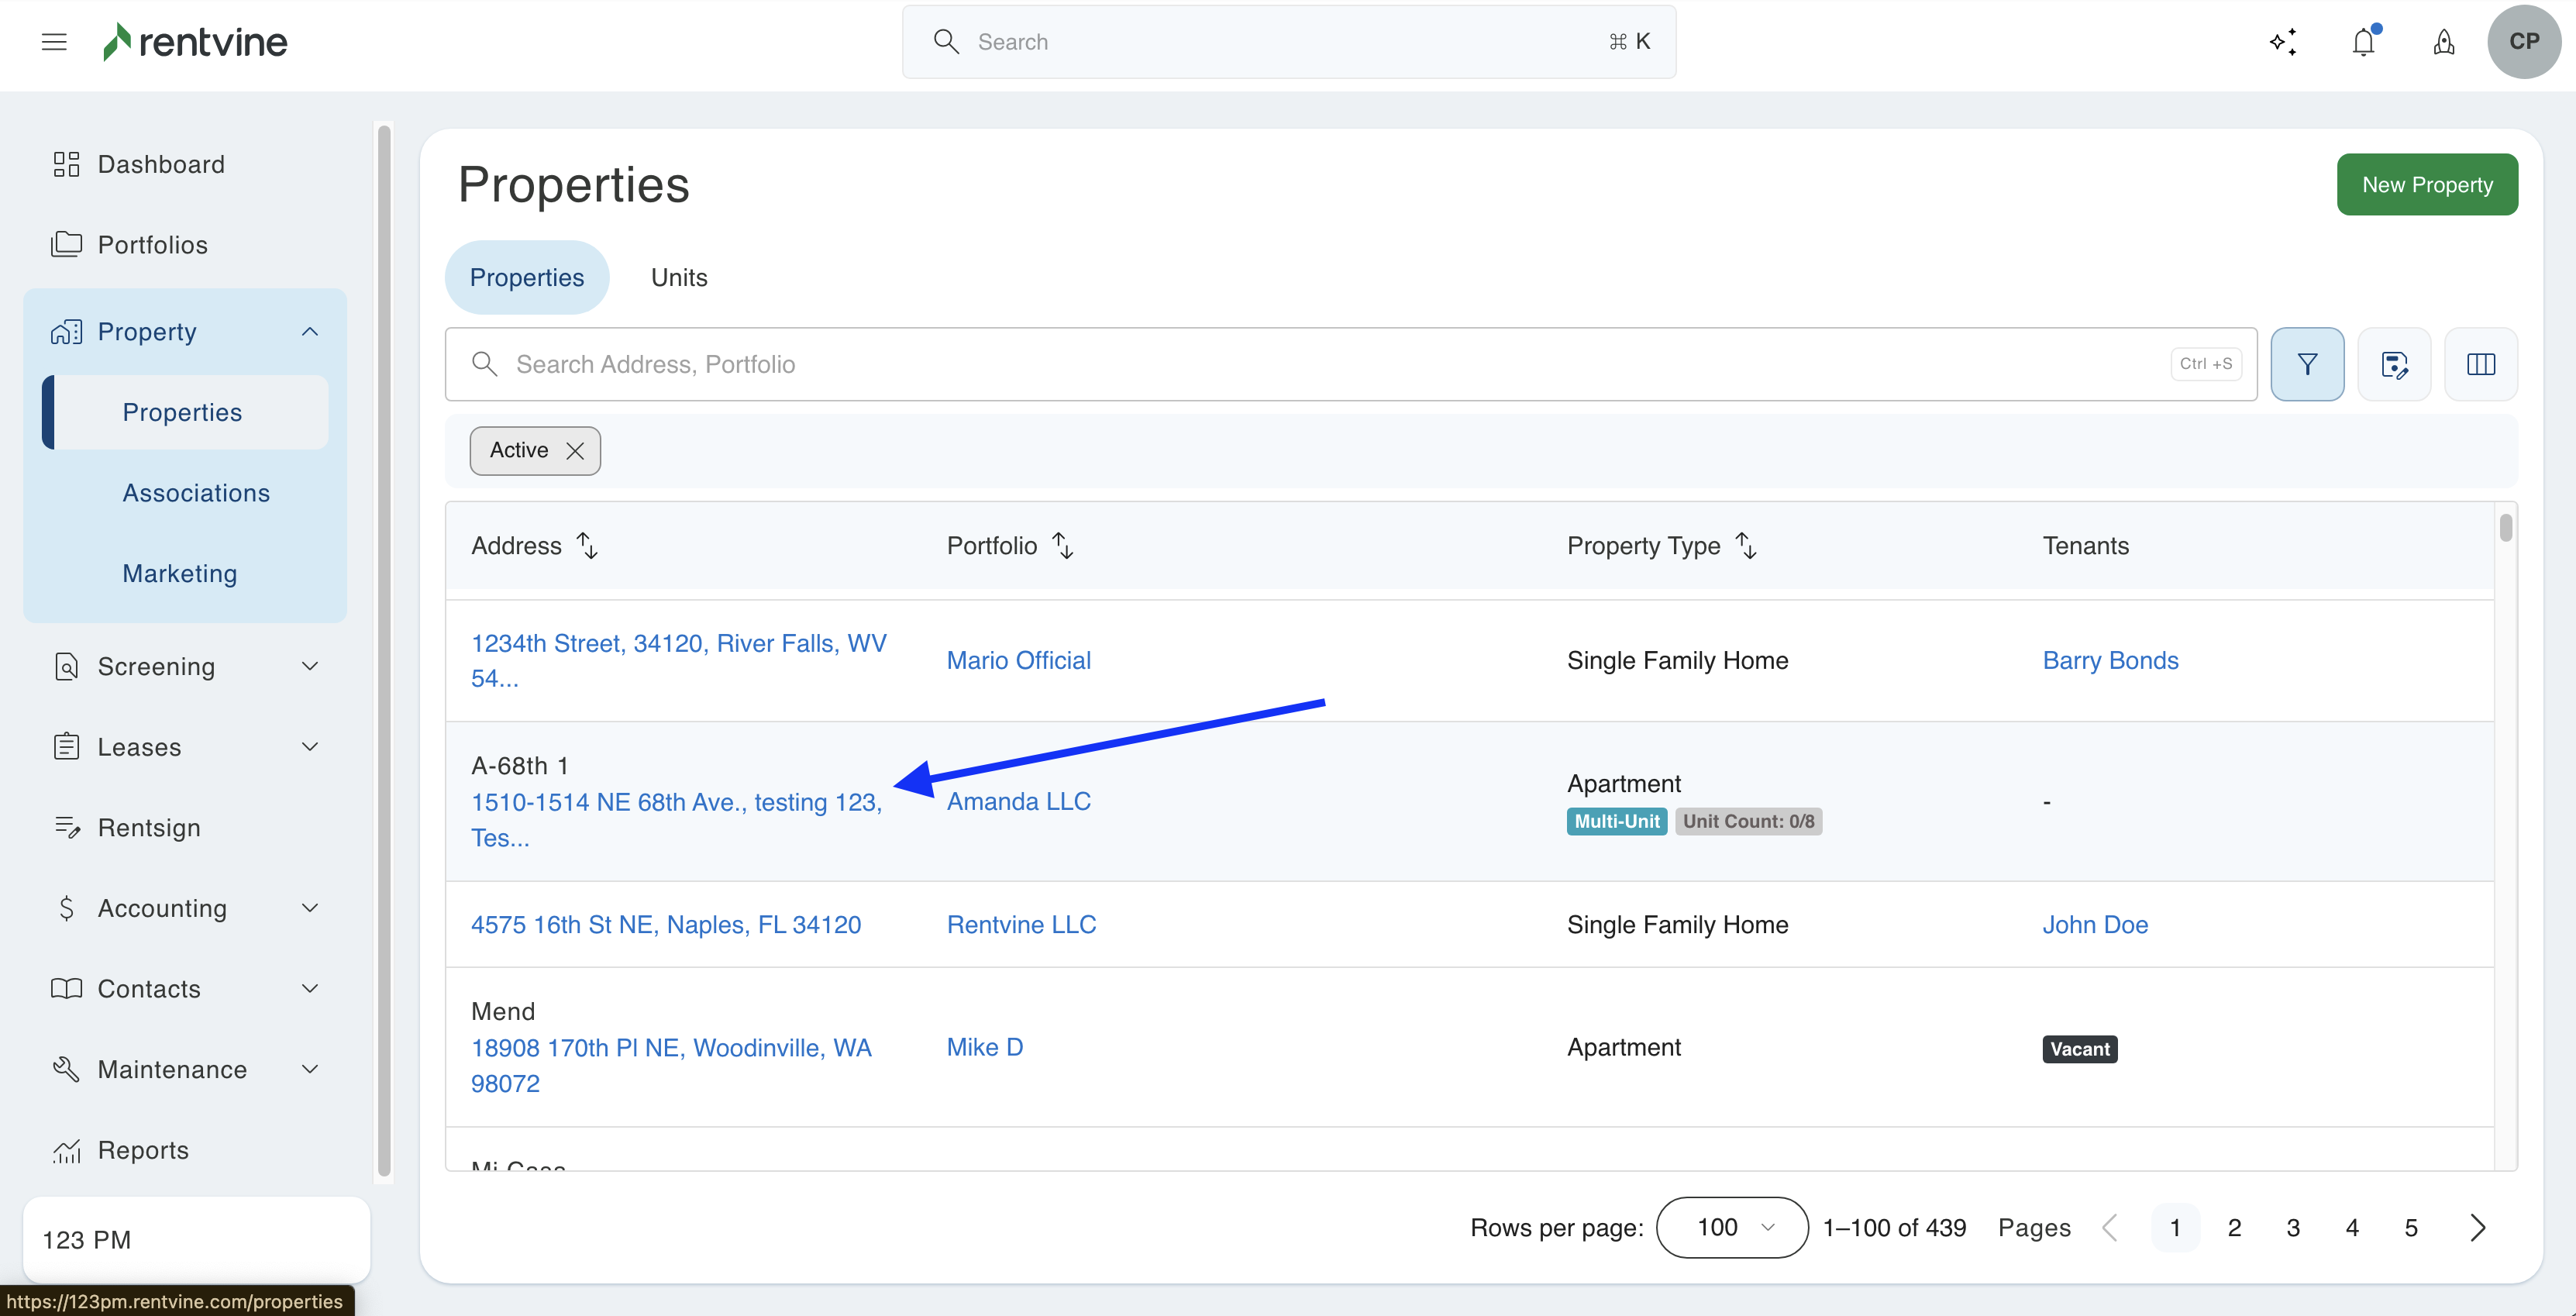The height and width of the screenshot is (1316, 2576).
Task: Click the AI sparkle icon in header
Action: pyautogui.click(x=2283, y=42)
